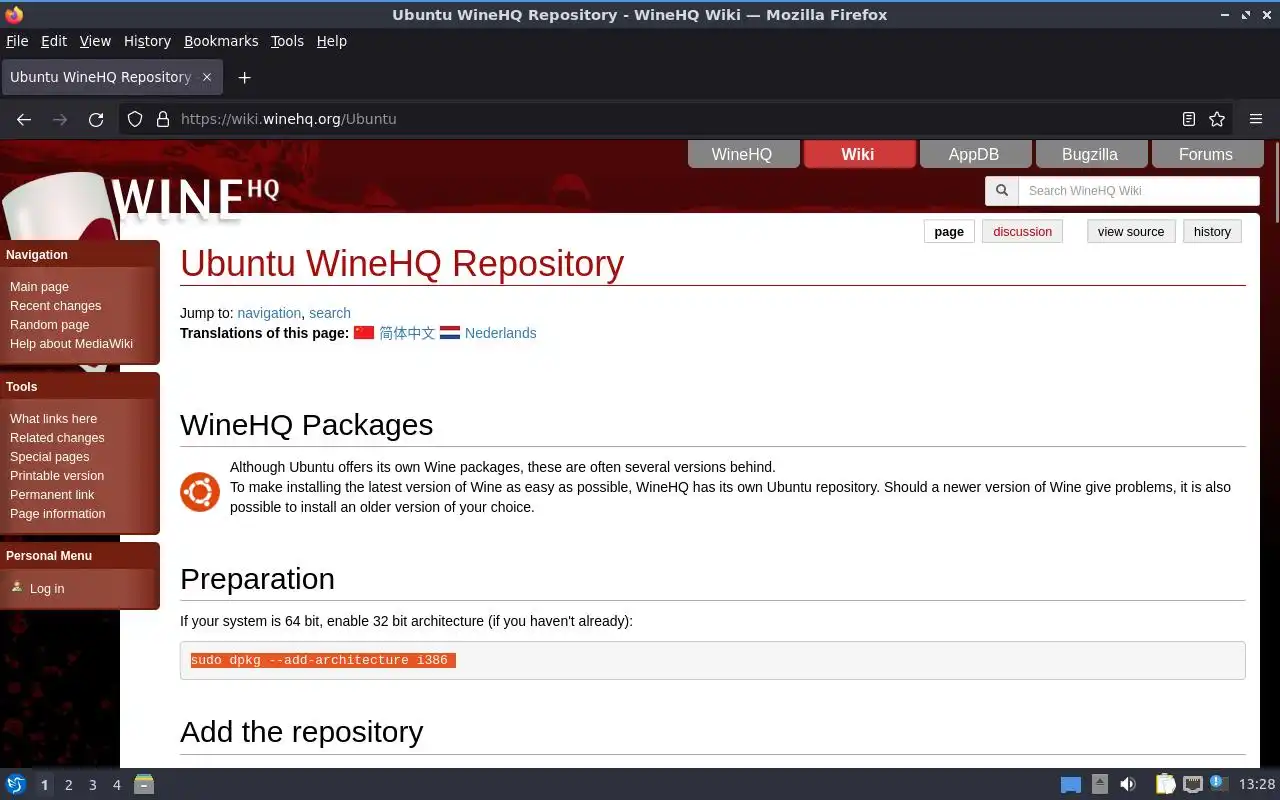Open Printable version link
Screen dimensions: 1280x800
coord(57,475)
